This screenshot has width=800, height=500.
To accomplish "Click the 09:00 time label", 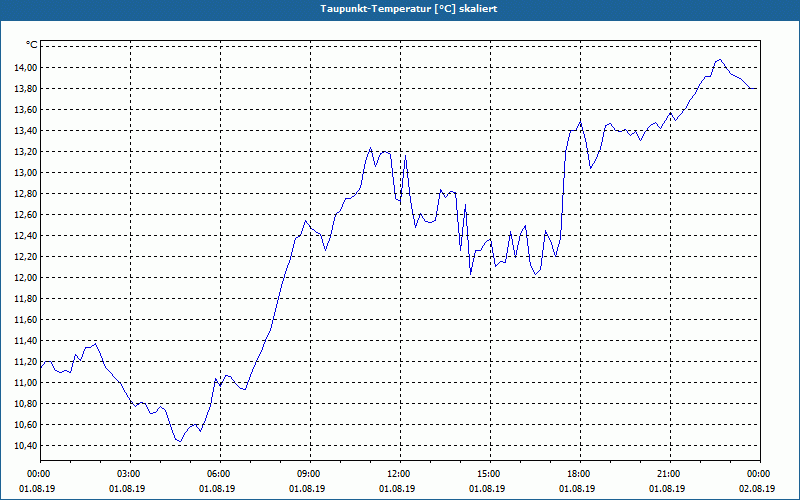I will [x=311, y=474].
